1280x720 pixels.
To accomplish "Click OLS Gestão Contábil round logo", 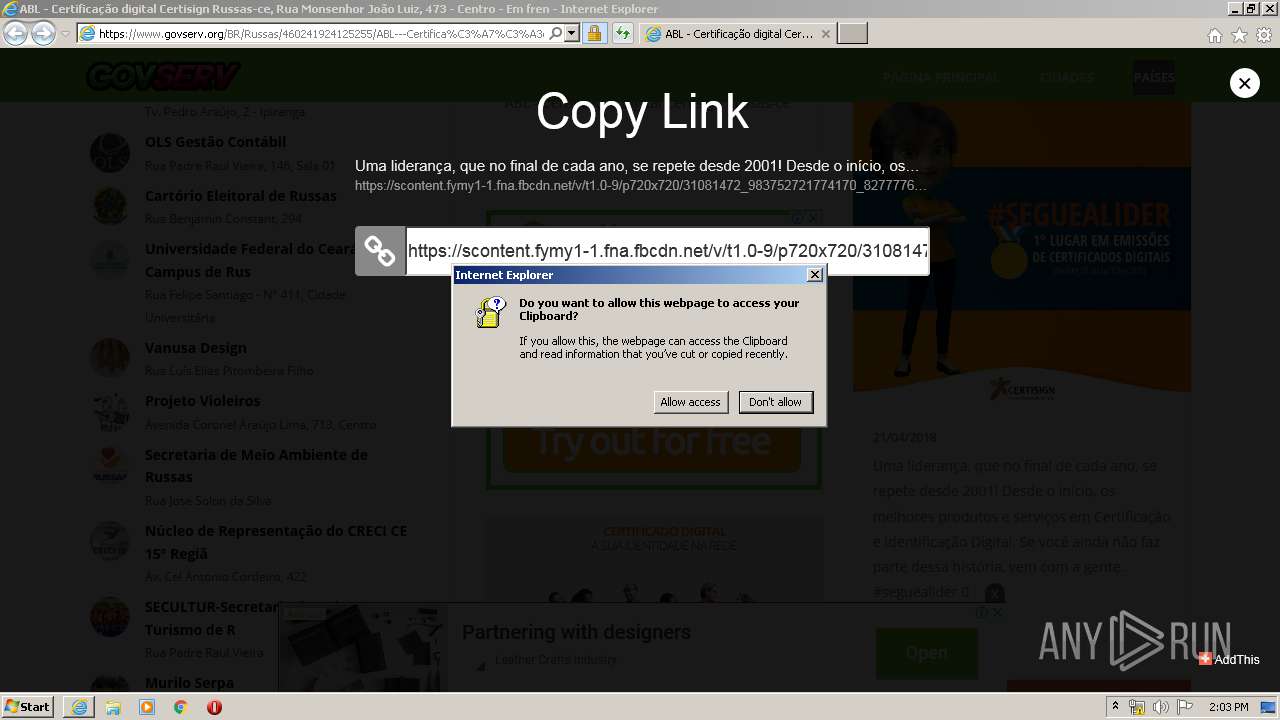I will 110,153.
